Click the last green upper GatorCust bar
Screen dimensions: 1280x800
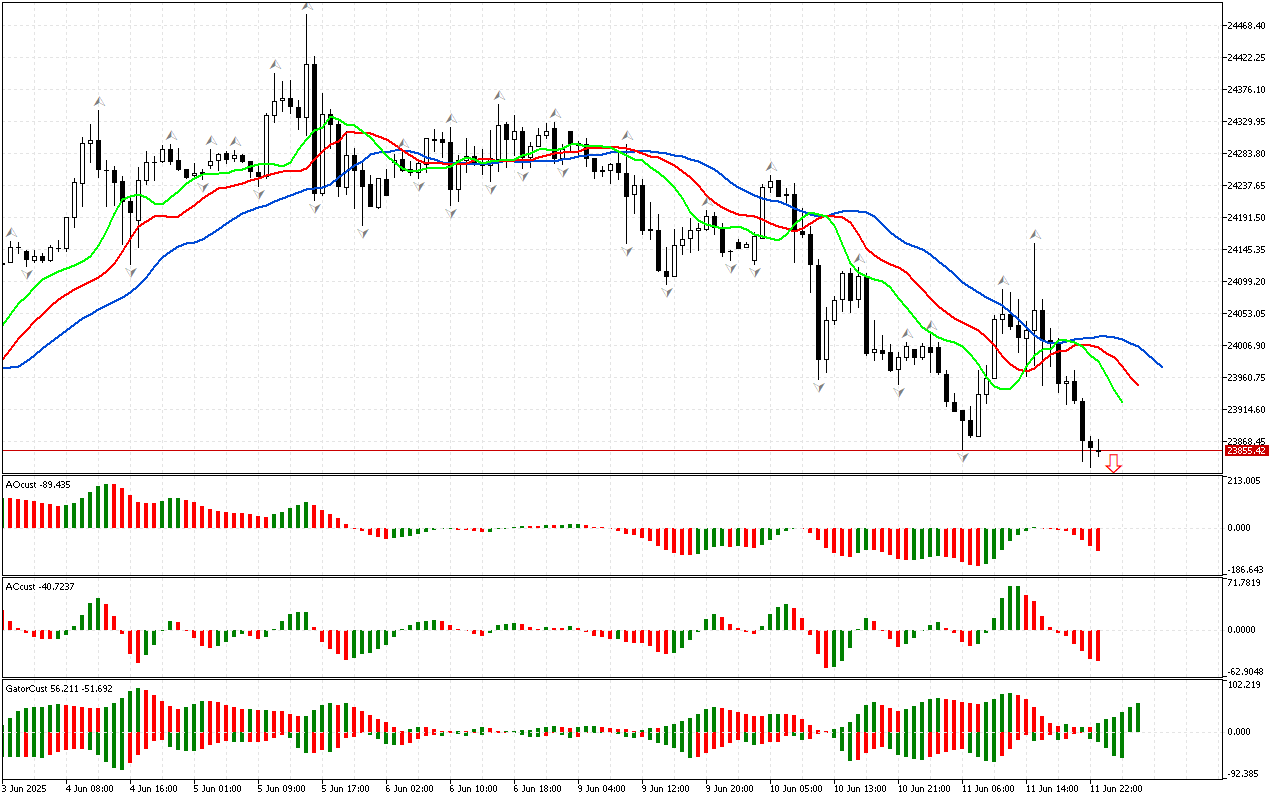tap(1138, 717)
